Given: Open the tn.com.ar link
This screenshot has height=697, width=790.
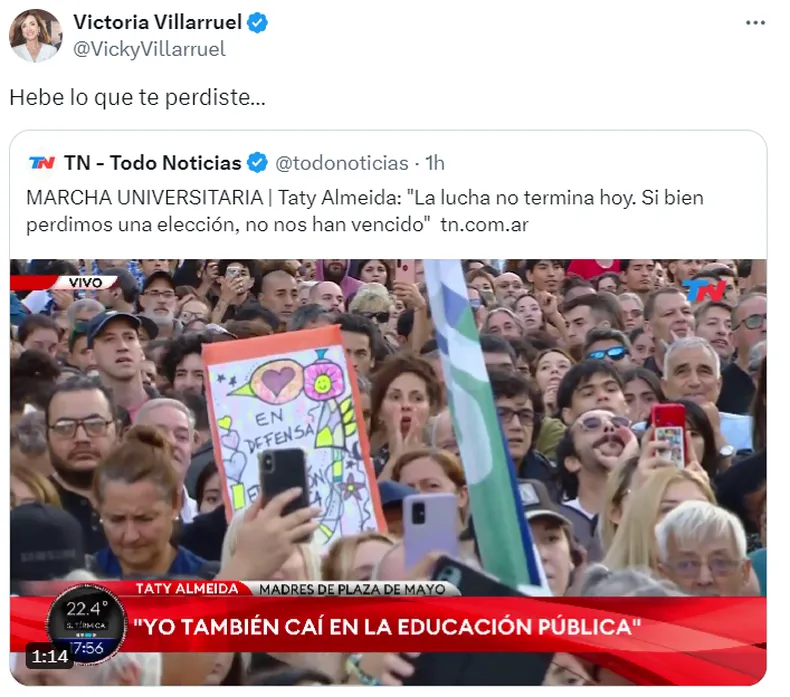Looking at the screenshot, I should (484, 225).
